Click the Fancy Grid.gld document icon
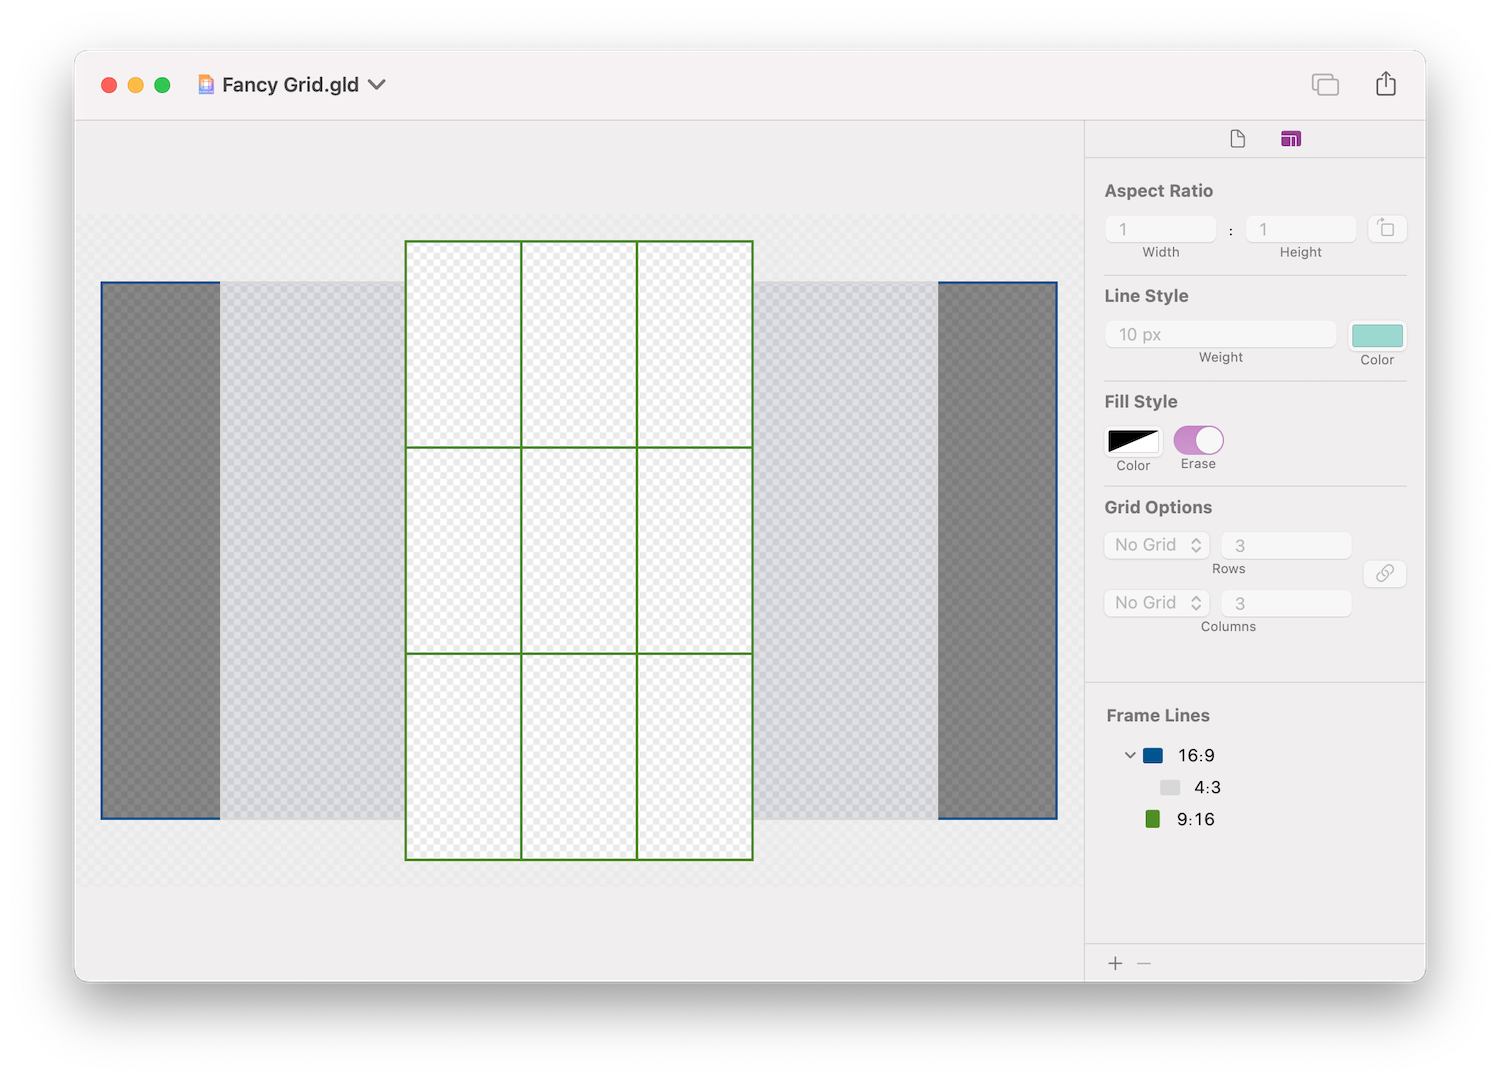This screenshot has width=1500, height=1080. pyautogui.click(x=206, y=85)
